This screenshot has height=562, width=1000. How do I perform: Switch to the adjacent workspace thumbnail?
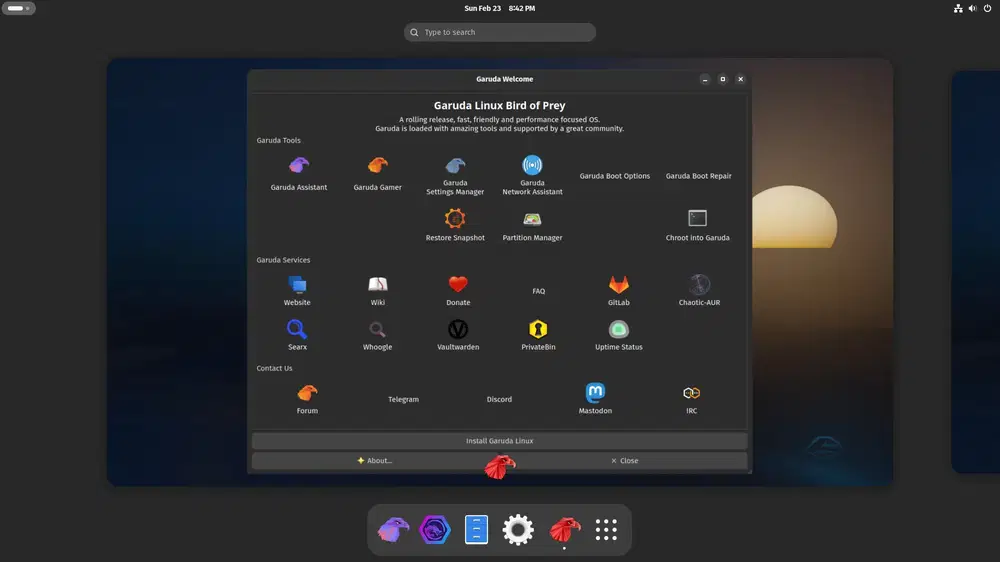[x=976, y=272]
